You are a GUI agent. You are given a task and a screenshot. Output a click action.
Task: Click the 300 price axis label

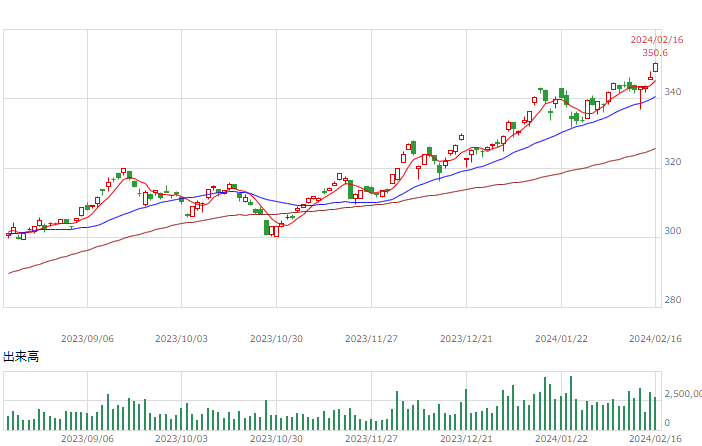pyautogui.click(x=672, y=231)
